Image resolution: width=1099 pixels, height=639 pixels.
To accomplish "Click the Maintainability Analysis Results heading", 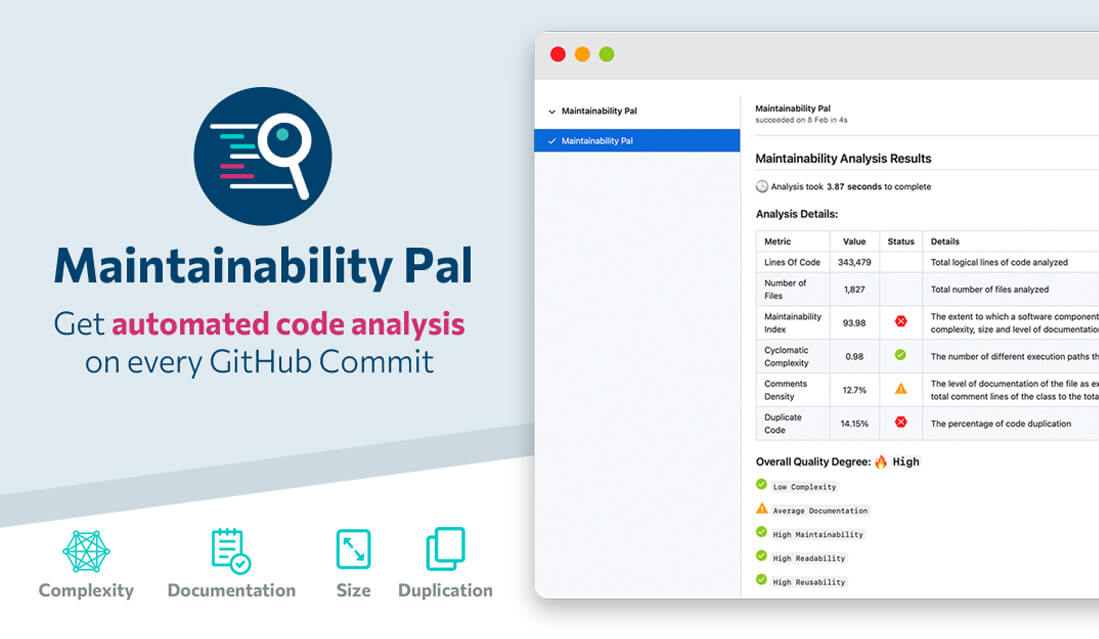I will click(843, 159).
